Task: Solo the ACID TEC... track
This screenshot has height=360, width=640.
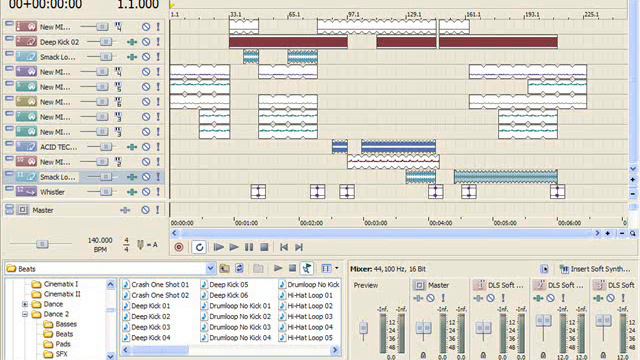Action: (158, 147)
